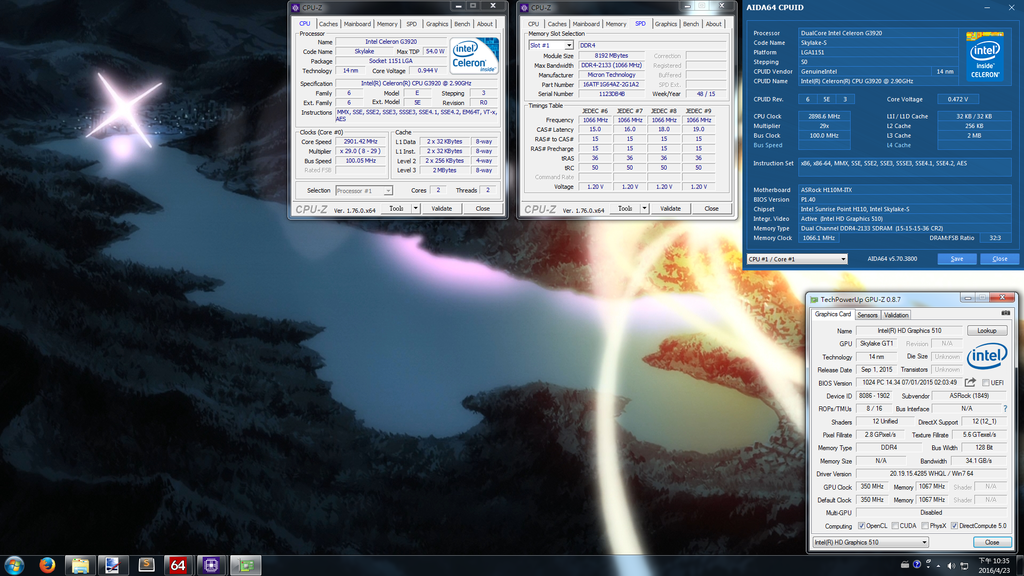
Task: Open the Caches tab in left CPU-Z window
Action: pos(328,24)
